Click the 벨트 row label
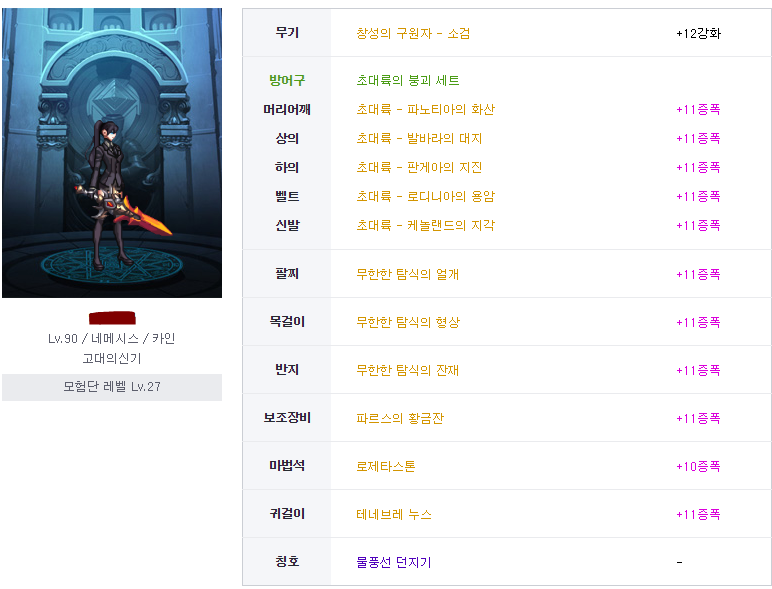This screenshot has width=772, height=589. click(x=287, y=196)
